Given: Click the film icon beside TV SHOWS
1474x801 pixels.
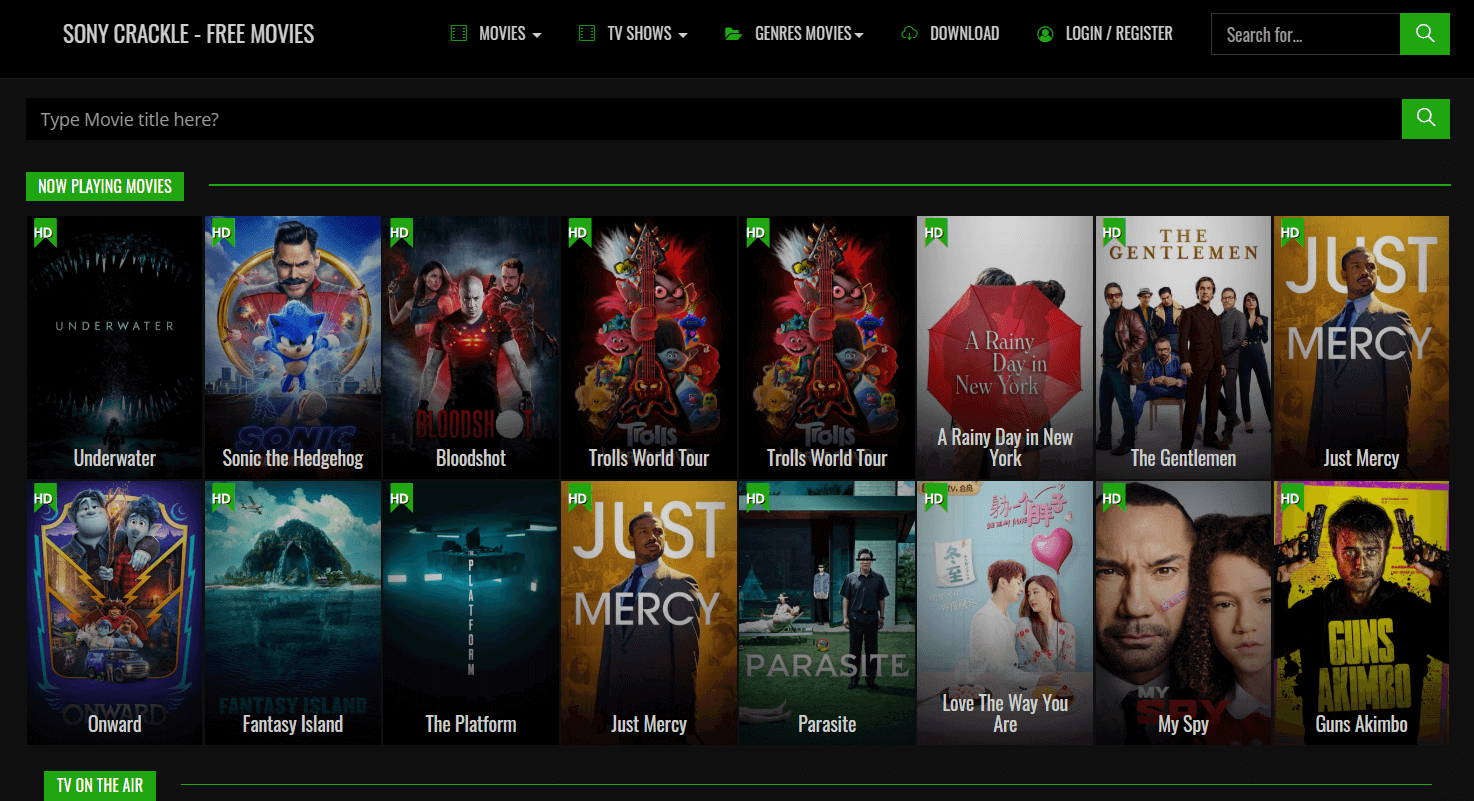Looking at the screenshot, I should pos(587,34).
